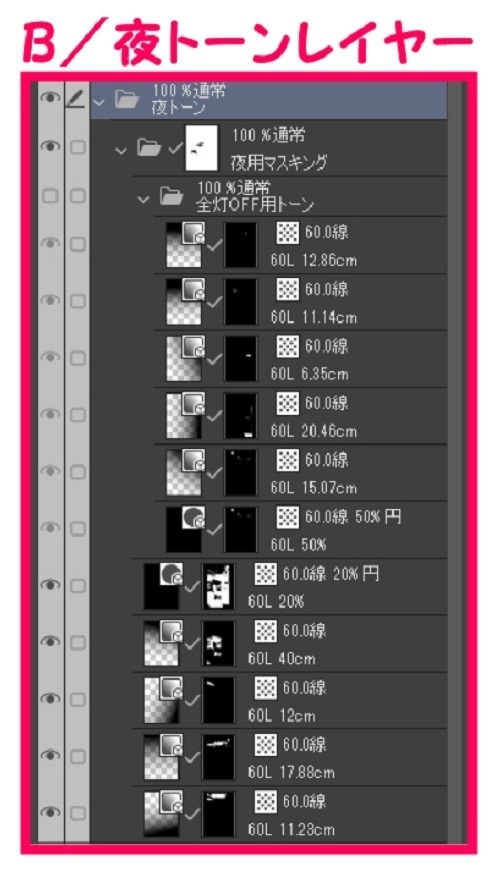Select the 60L 15.07cm layer name
This screenshot has height=878, width=500.
point(314,488)
